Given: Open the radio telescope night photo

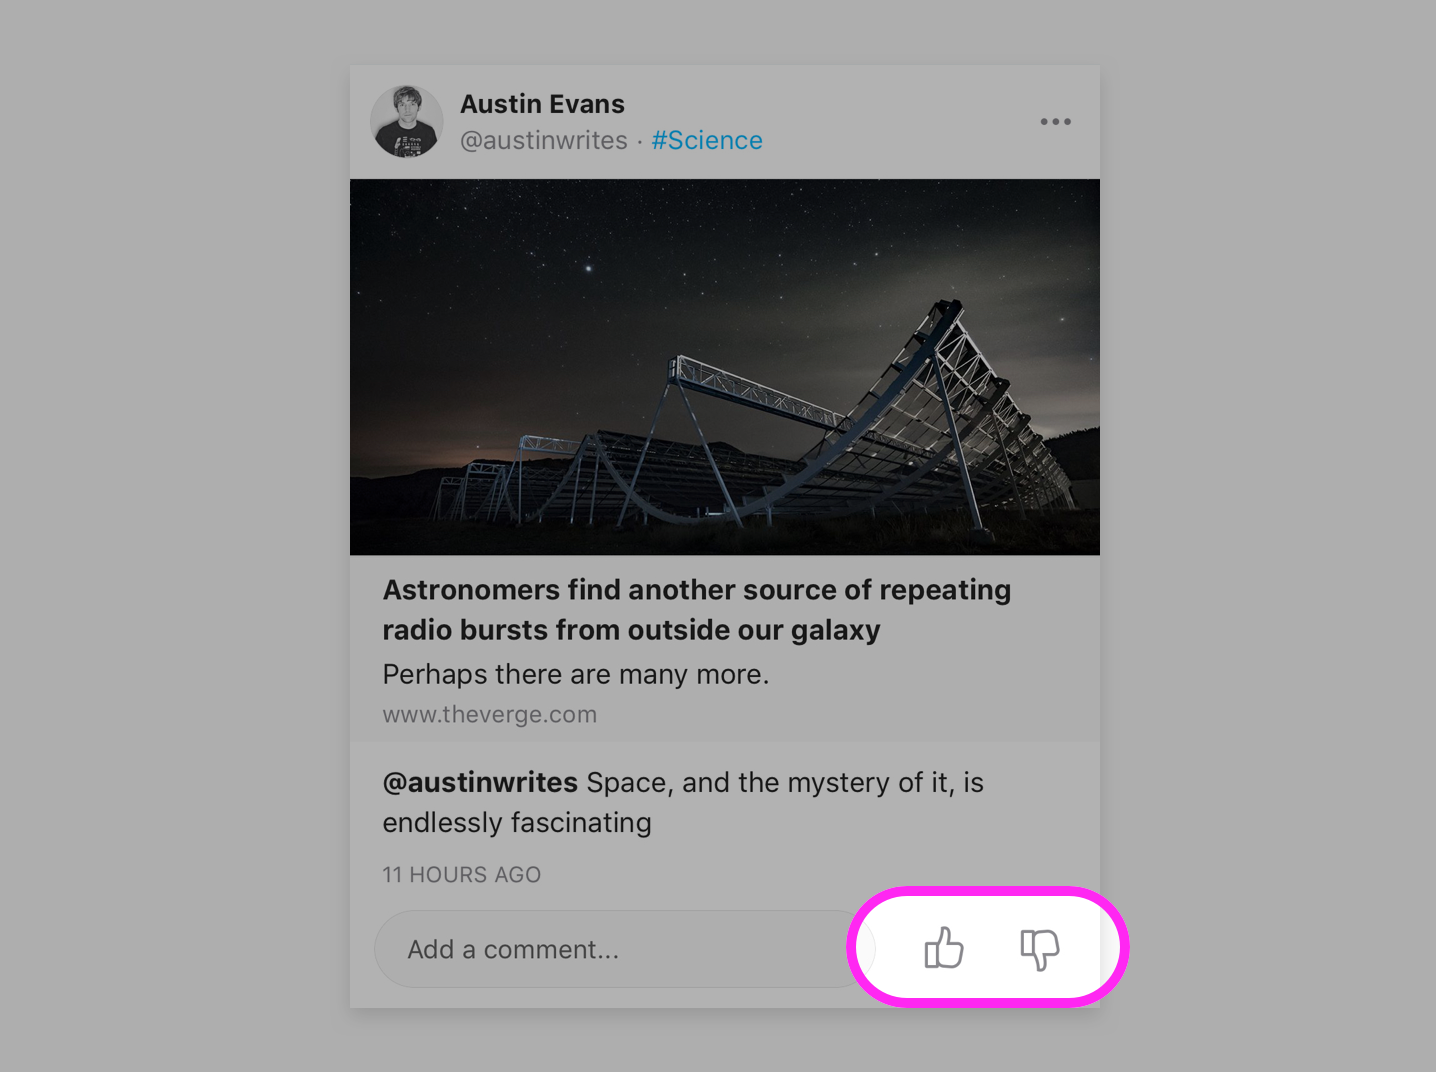Looking at the screenshot, I should point(724,367).
